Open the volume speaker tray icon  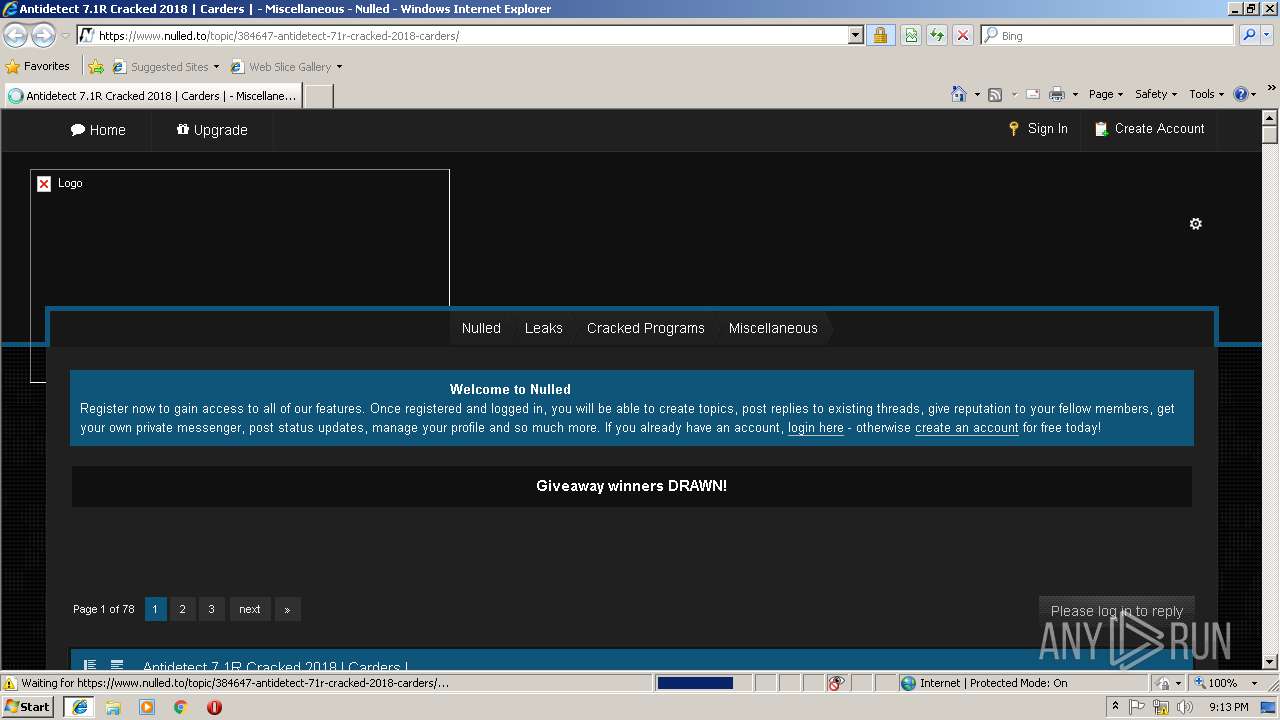(1185, 707)
